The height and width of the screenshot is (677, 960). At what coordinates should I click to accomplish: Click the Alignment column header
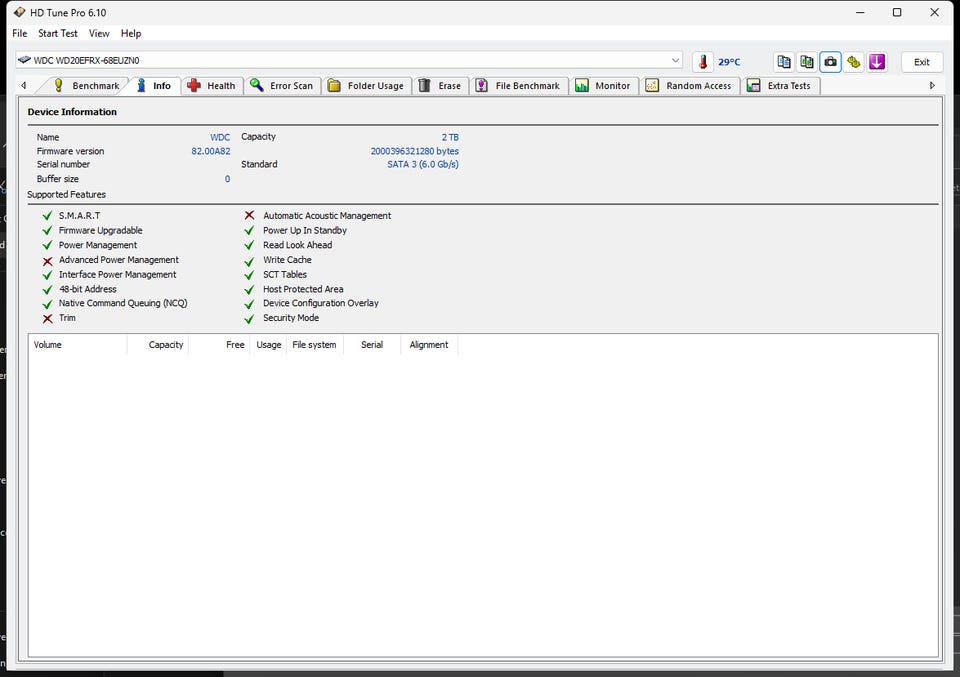pyautogui.click(x=429, y=345)
